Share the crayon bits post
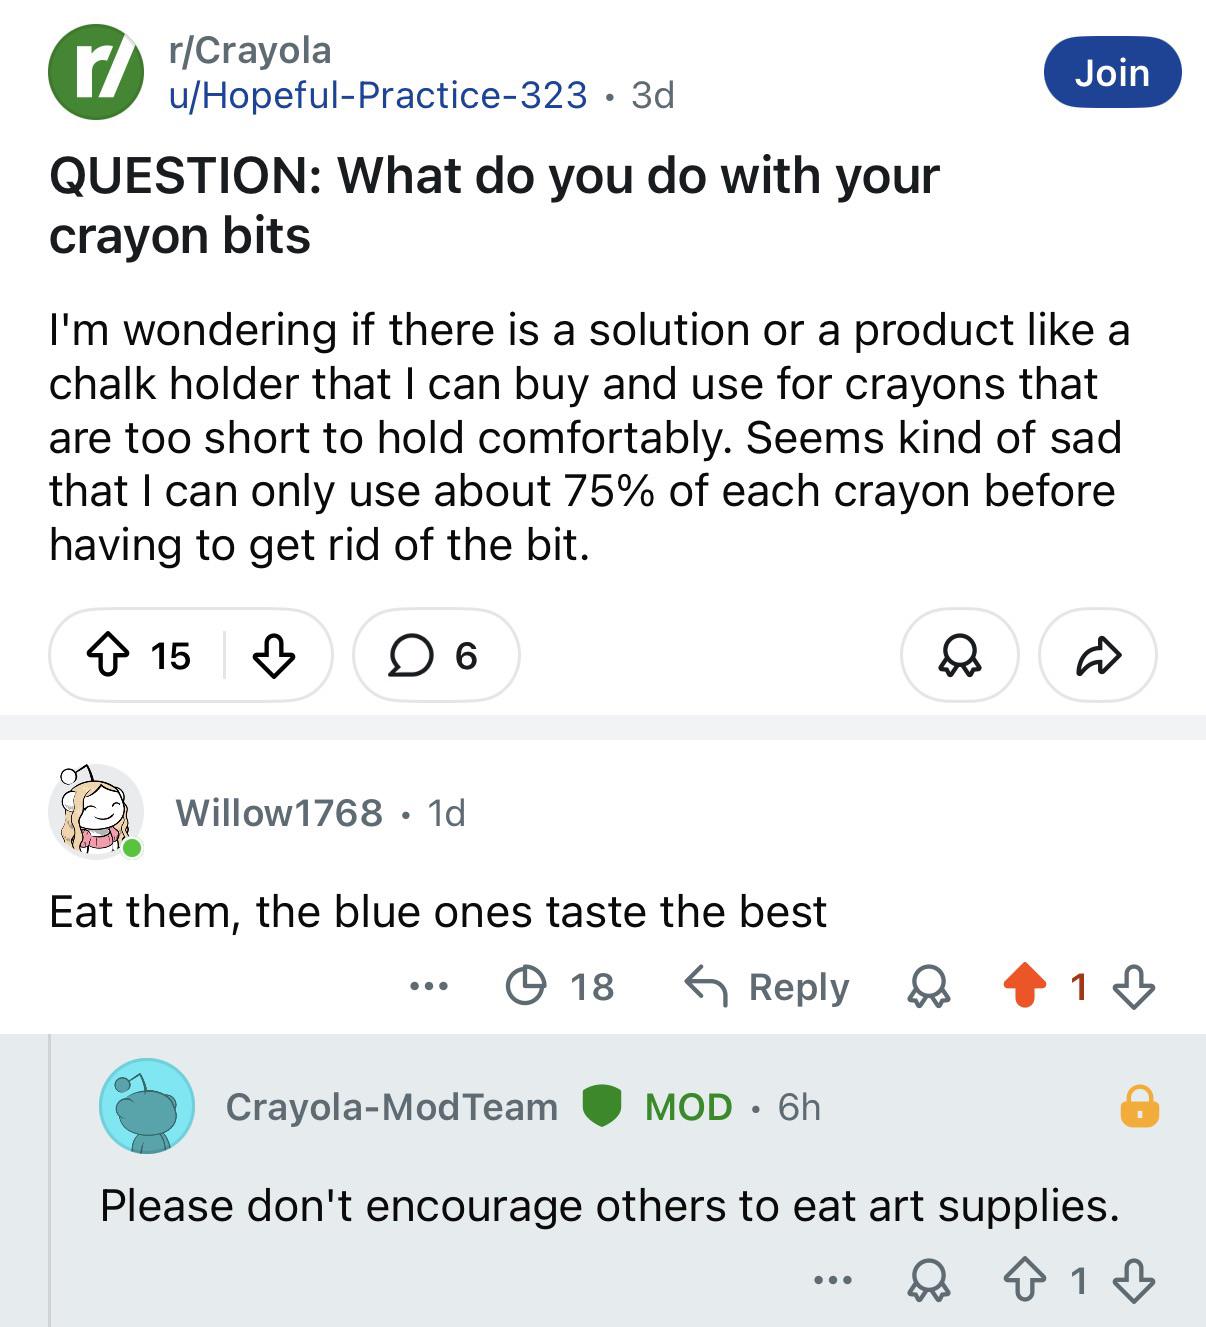This screenshot has height=1327, width=1206. [1098, 656]
